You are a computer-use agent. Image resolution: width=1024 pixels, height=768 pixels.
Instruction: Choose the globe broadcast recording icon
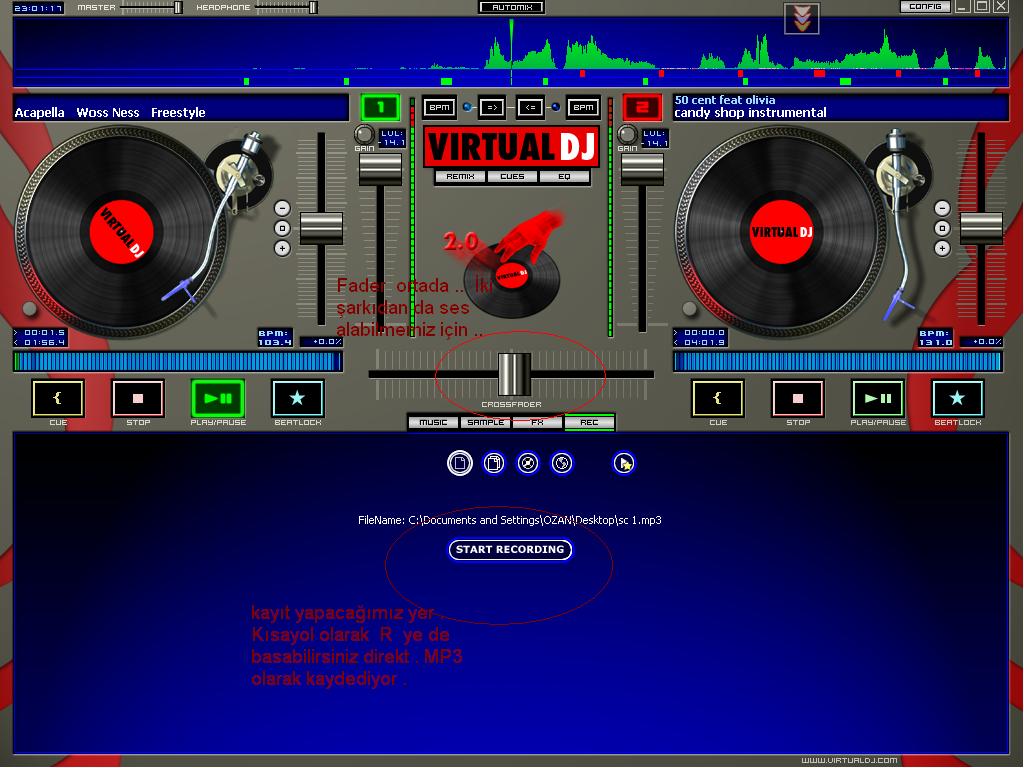tap(562, 464)
